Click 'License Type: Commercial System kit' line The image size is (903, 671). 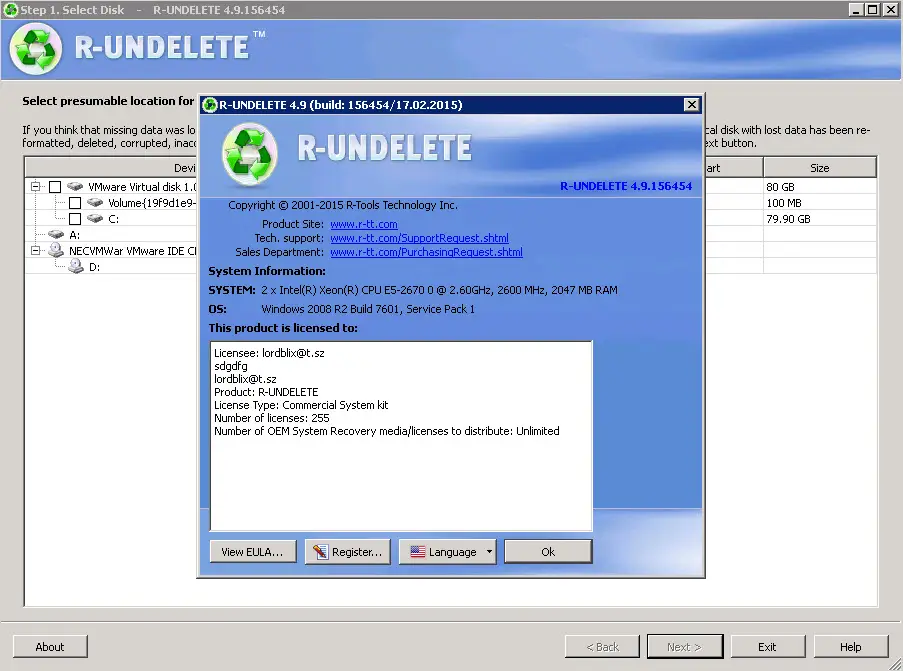point(301,405)
